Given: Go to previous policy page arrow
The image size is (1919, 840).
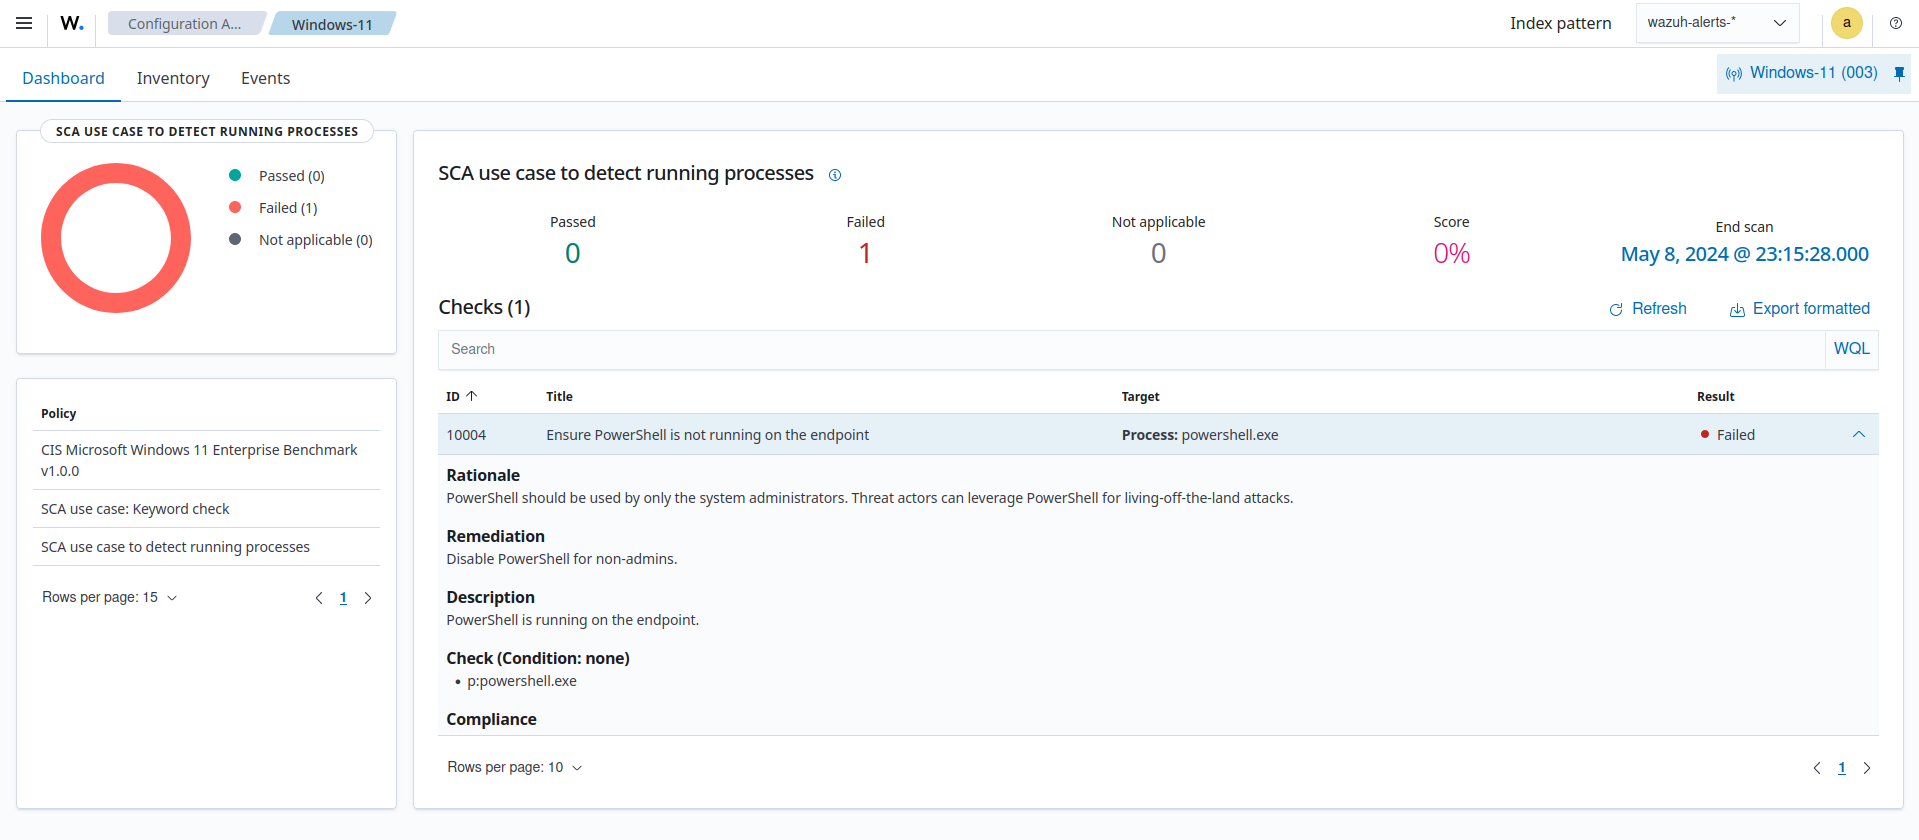Looking at the screenshot, I should (319, 598).
